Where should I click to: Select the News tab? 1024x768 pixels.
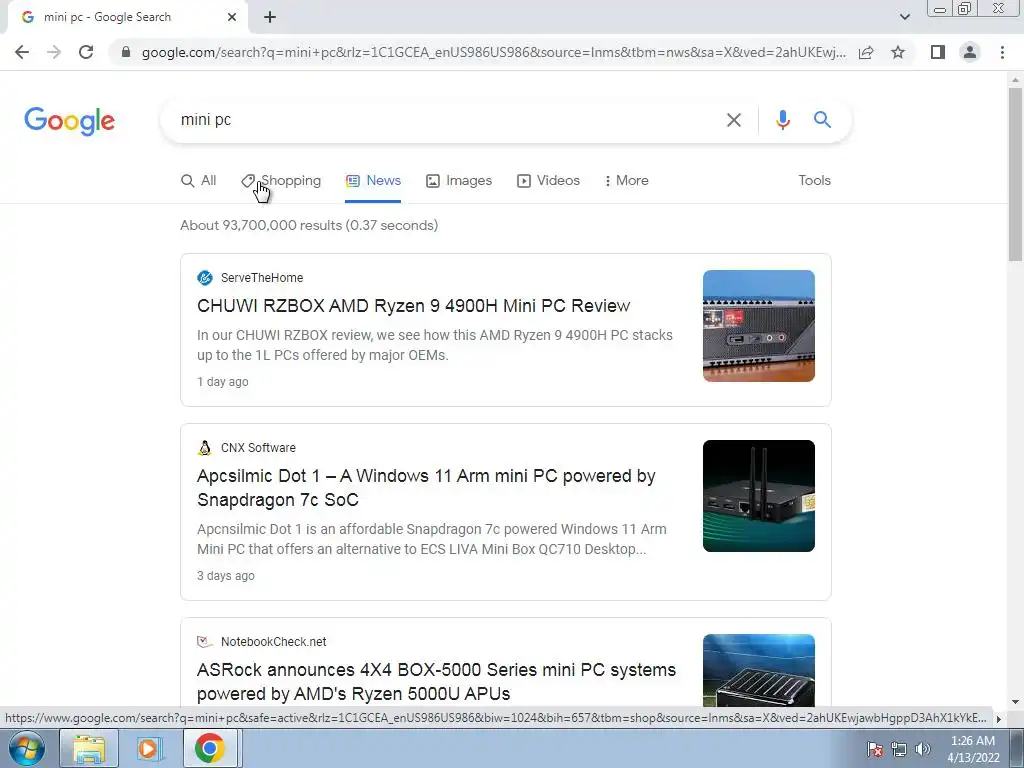[373, 181]
